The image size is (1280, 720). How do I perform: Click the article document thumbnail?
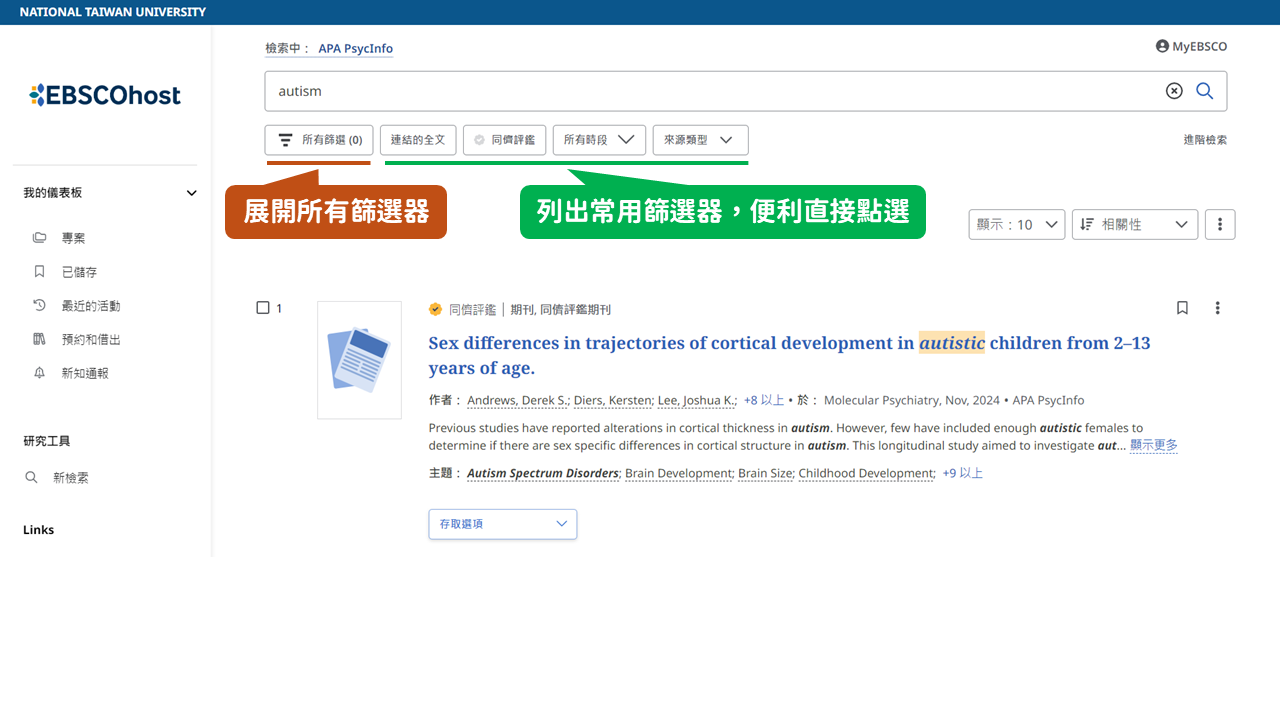pyautogui.click(x=359, y=360)
